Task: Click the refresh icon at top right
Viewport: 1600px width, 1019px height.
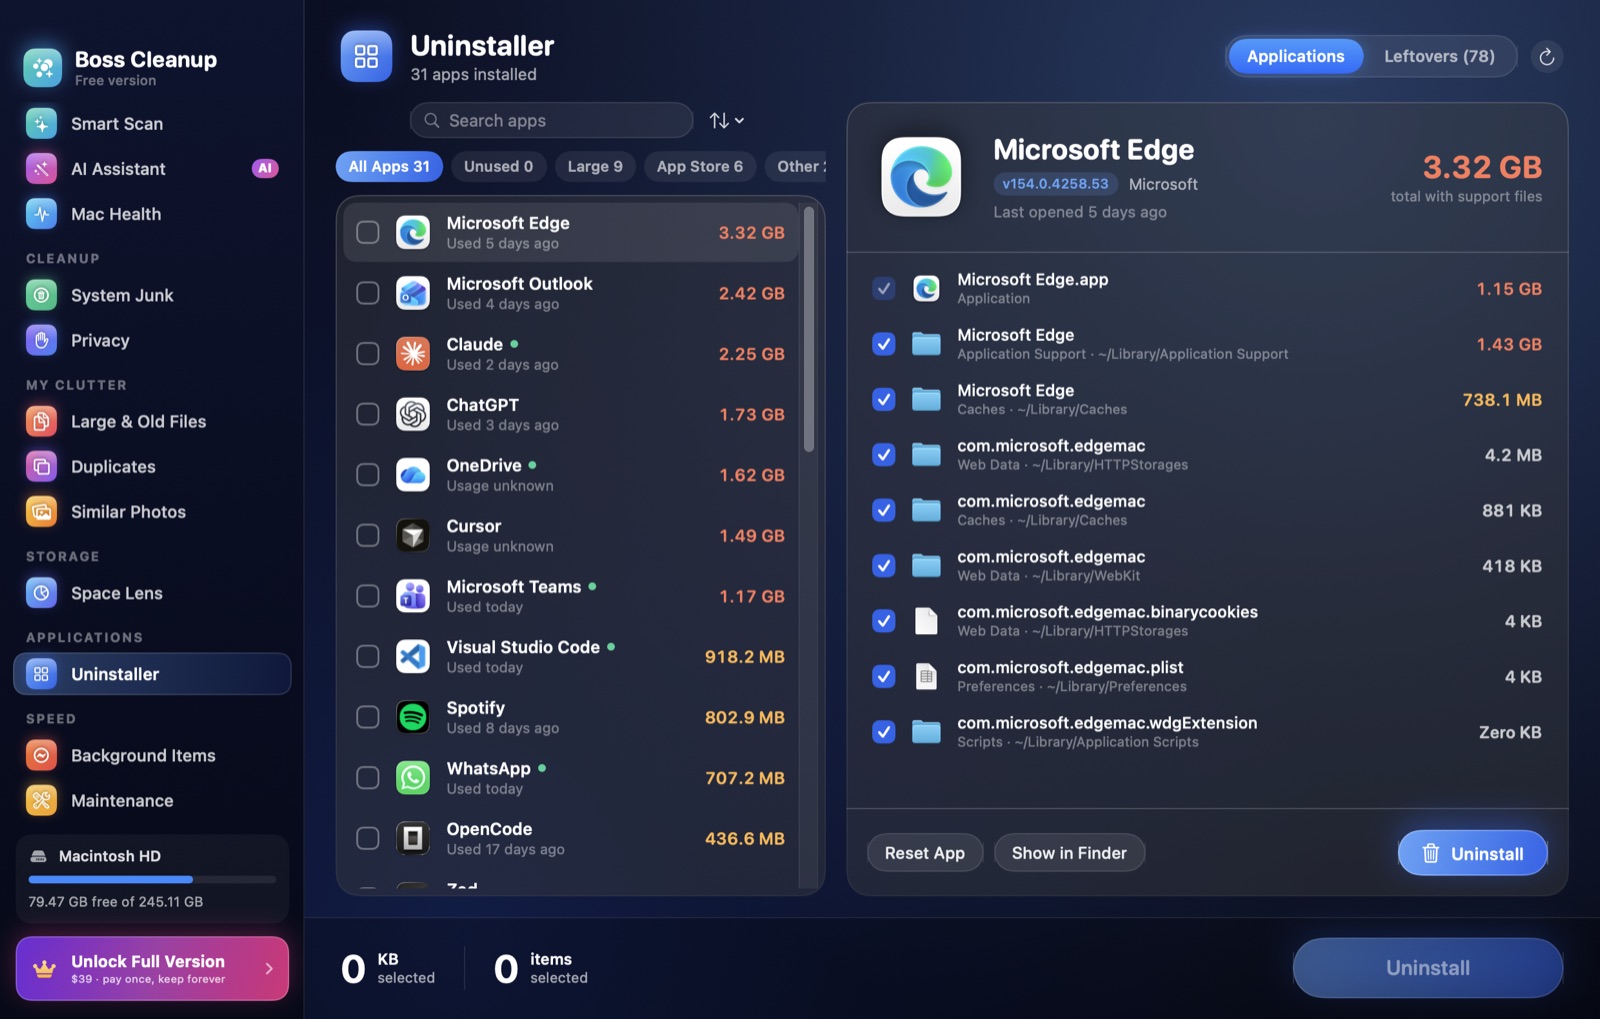Action: (x=1546, y=57)
